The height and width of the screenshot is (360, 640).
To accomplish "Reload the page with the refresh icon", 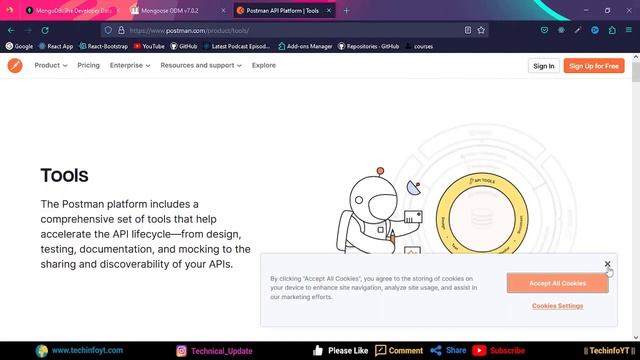I will [45, 30].
